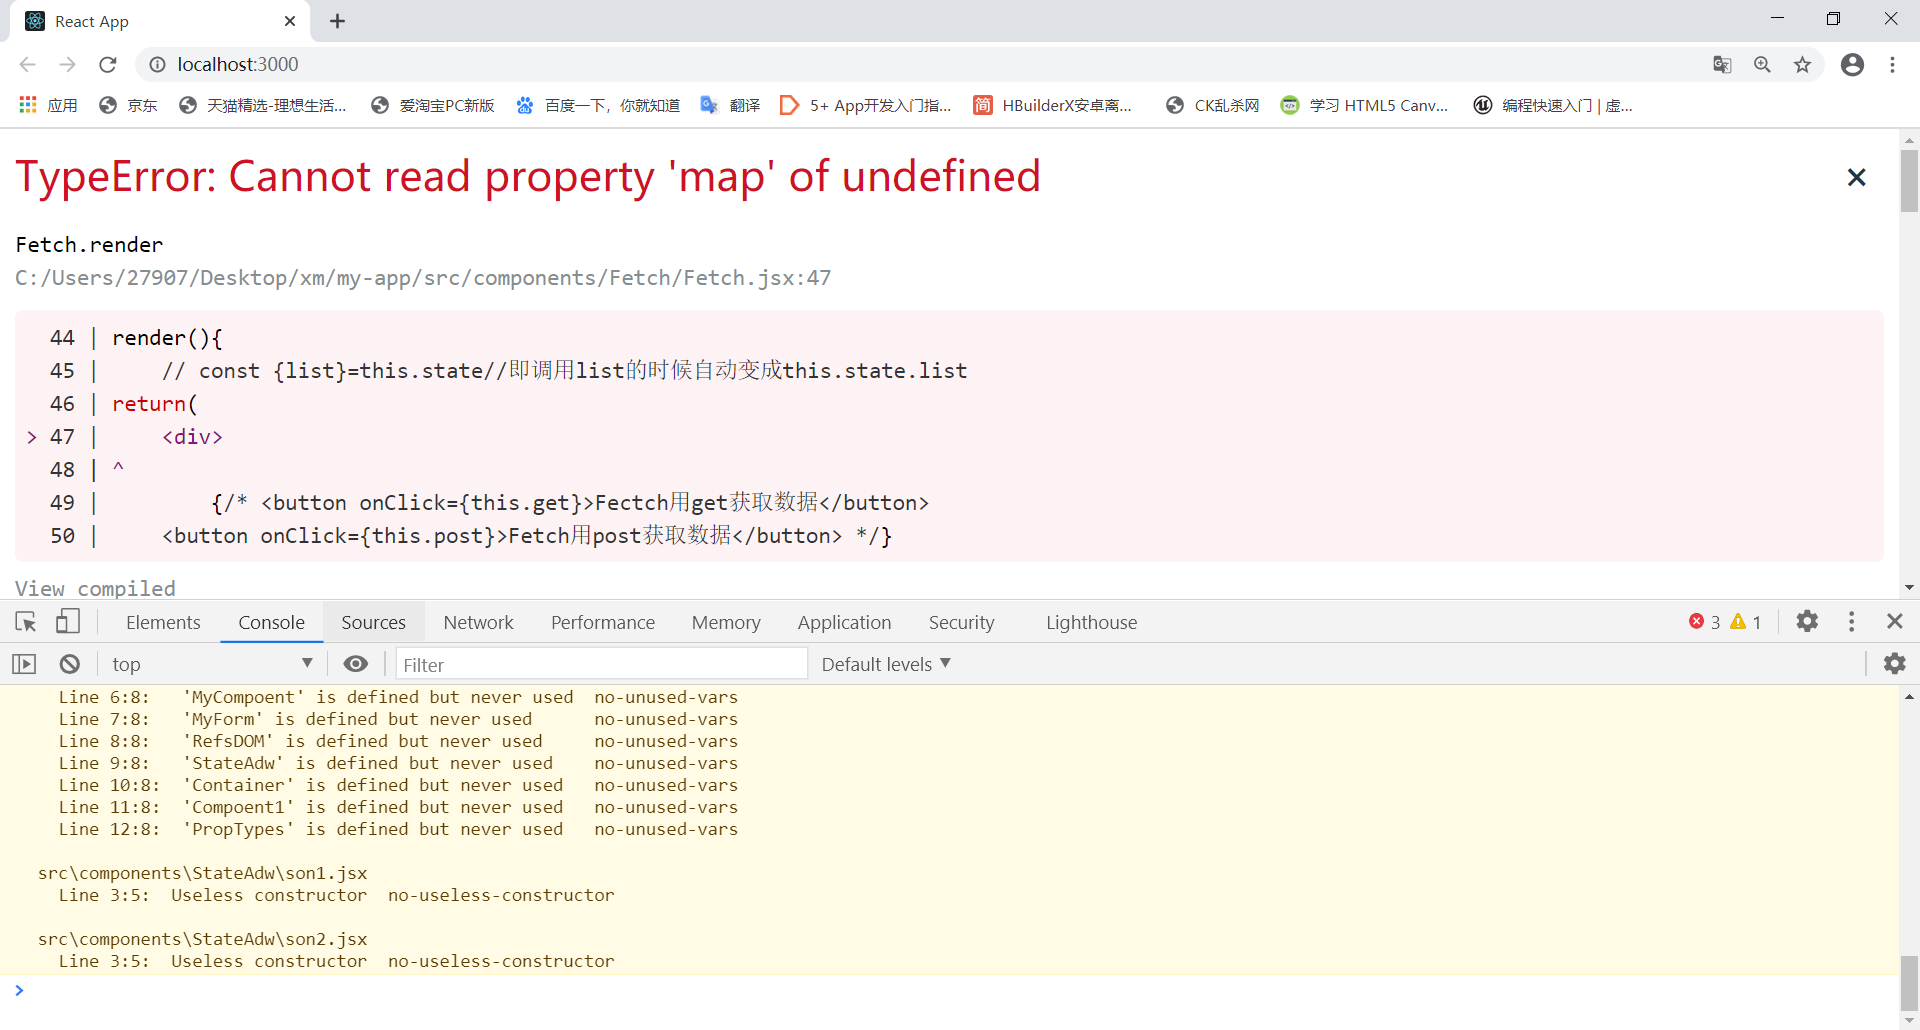The width and height of the screenshot is (1920, 1030).
Task: Open the 爱淘宝PC新版 bookmark
Action: click(x=433, y=105)
